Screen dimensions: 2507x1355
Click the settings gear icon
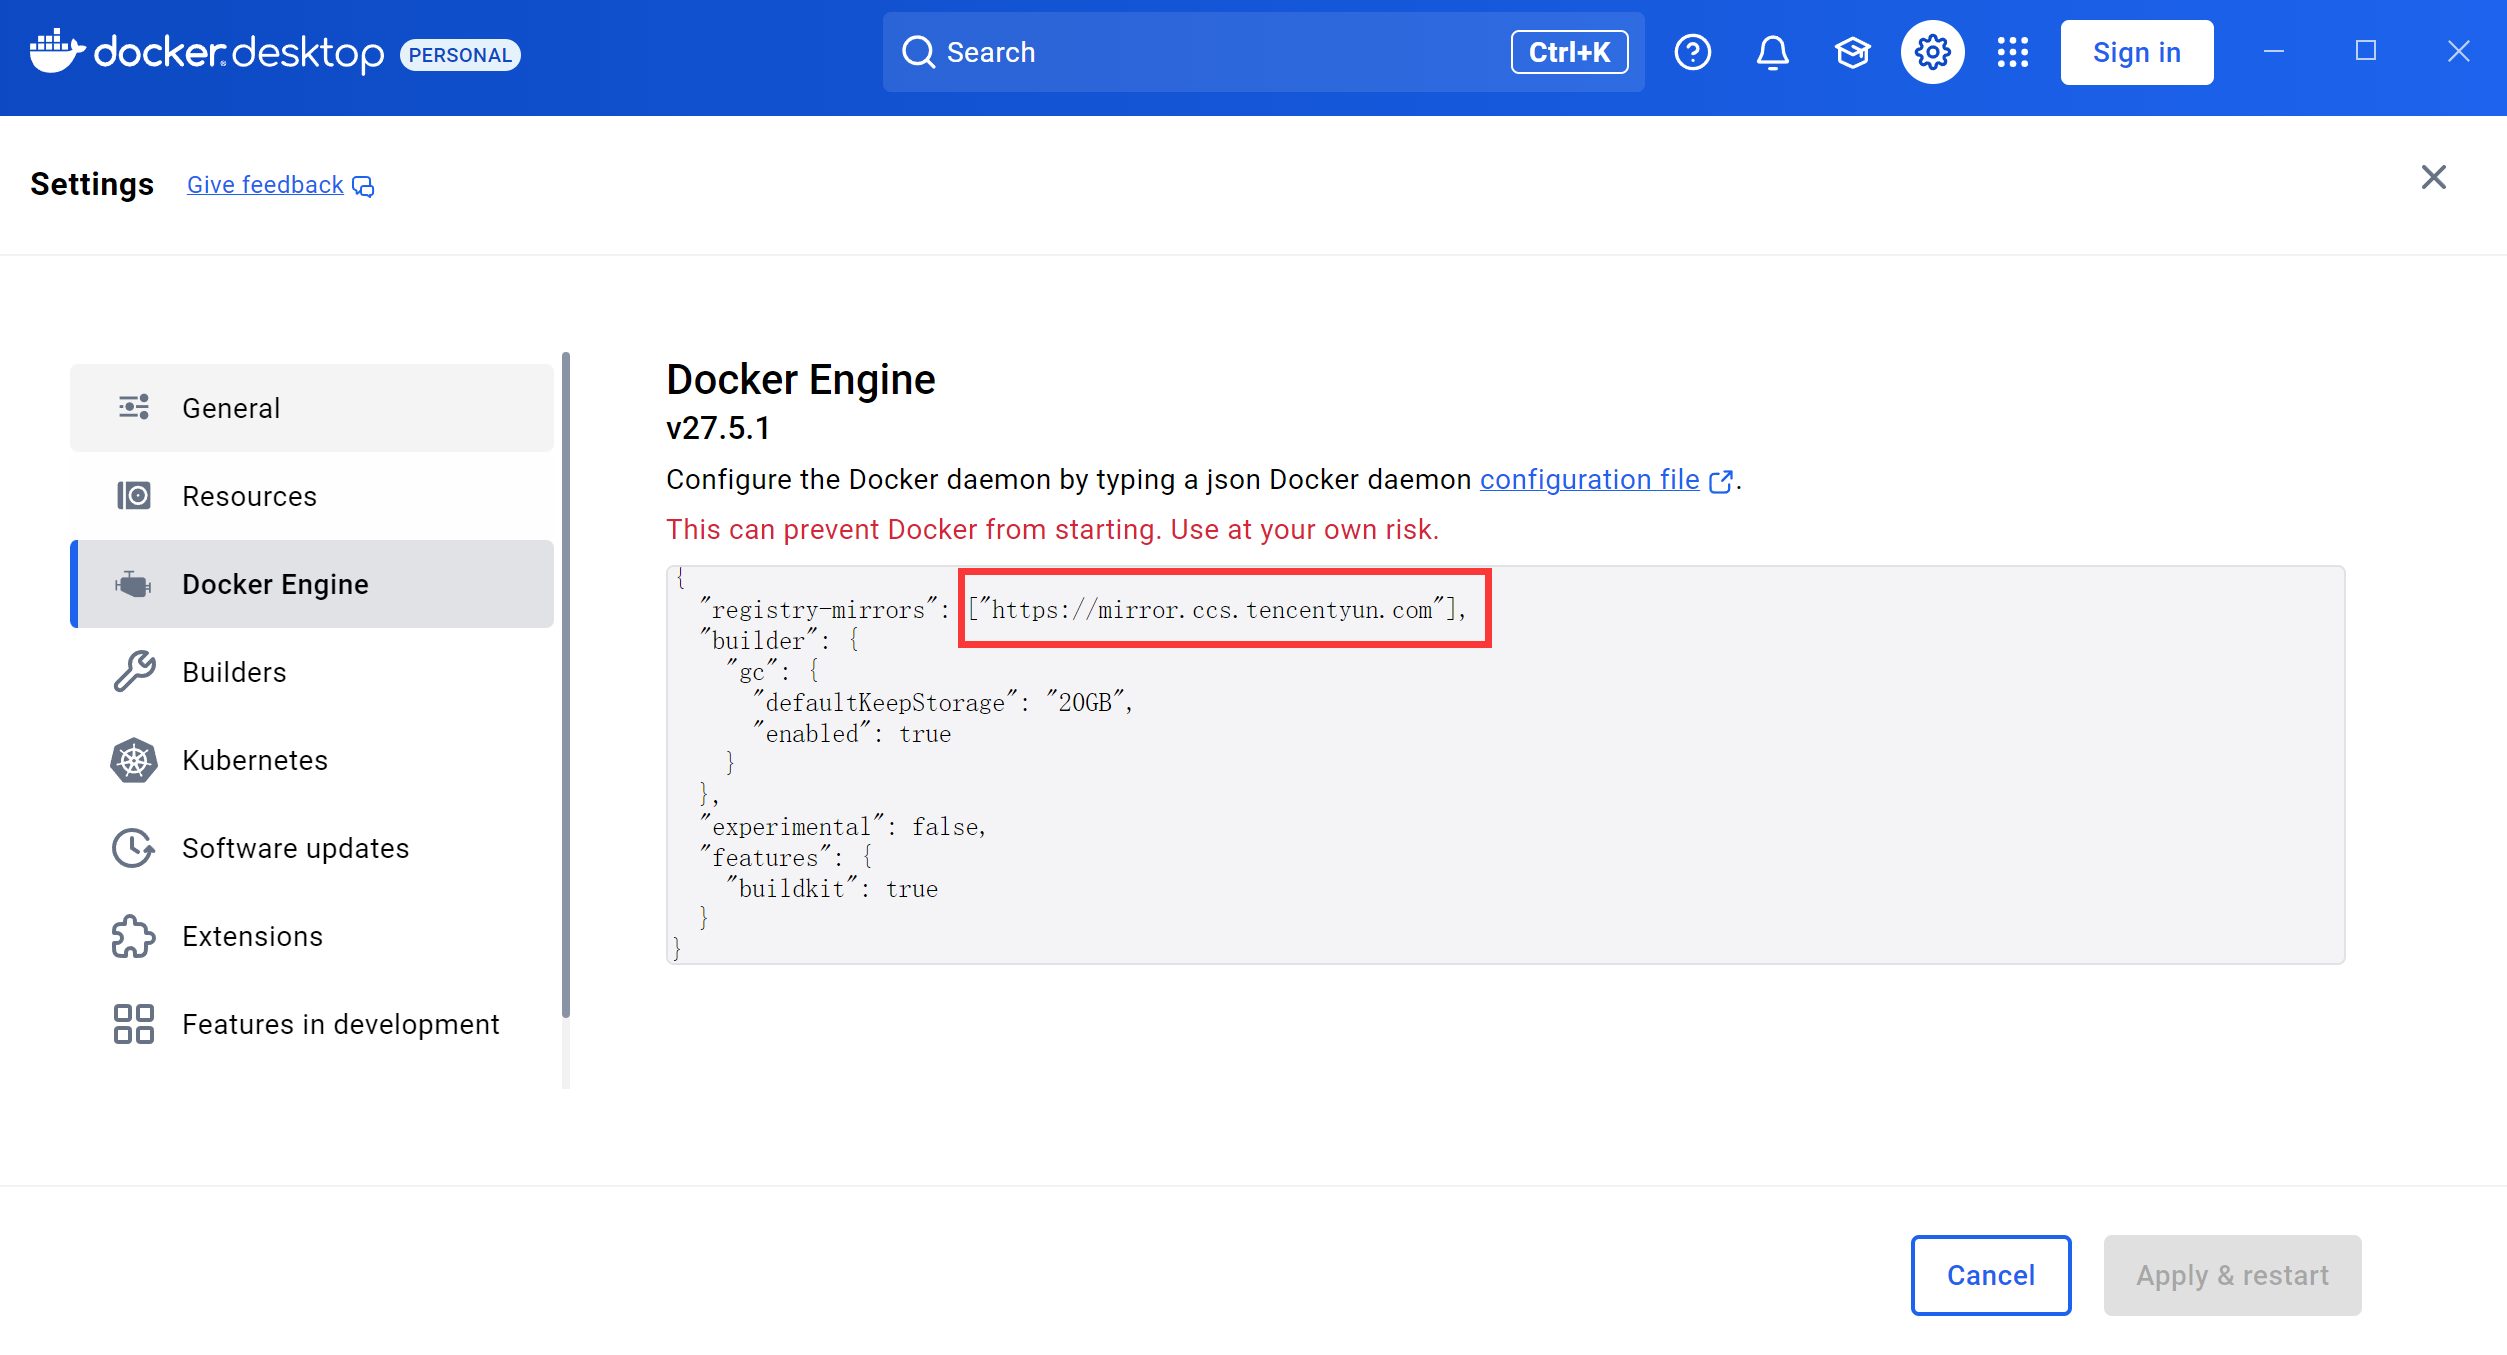(1932, 52)
